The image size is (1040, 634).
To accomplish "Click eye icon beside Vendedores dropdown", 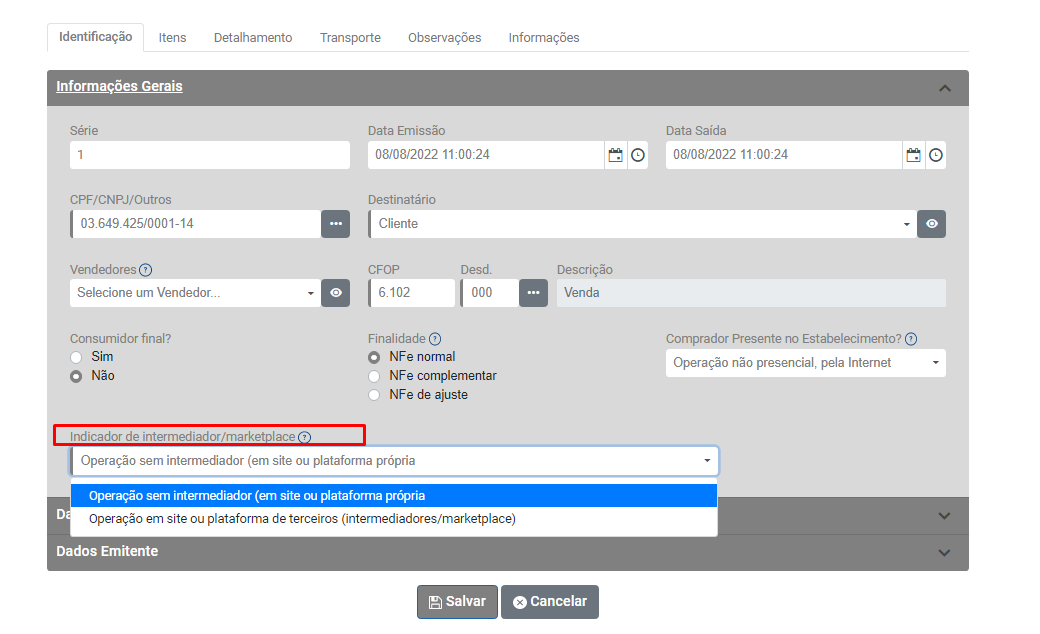I will point(335,293).
